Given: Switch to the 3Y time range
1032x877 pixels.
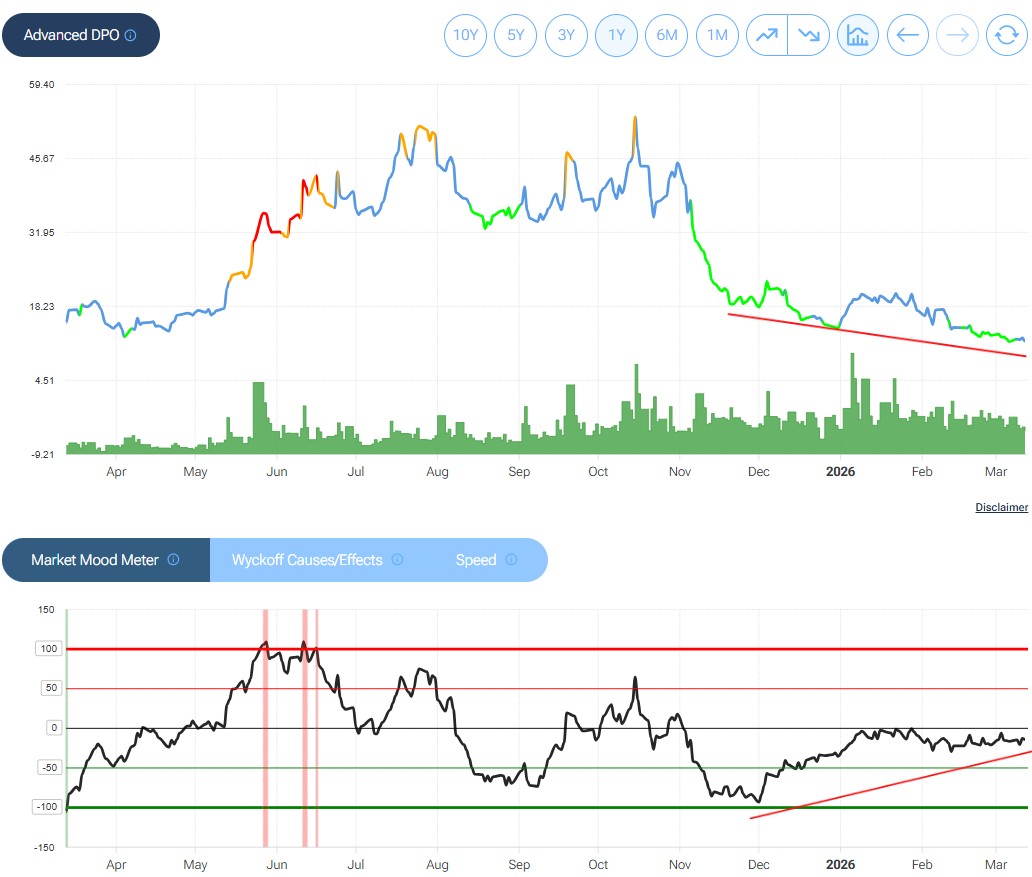Looking at the screenshot, I should click(x=566, y=35).
